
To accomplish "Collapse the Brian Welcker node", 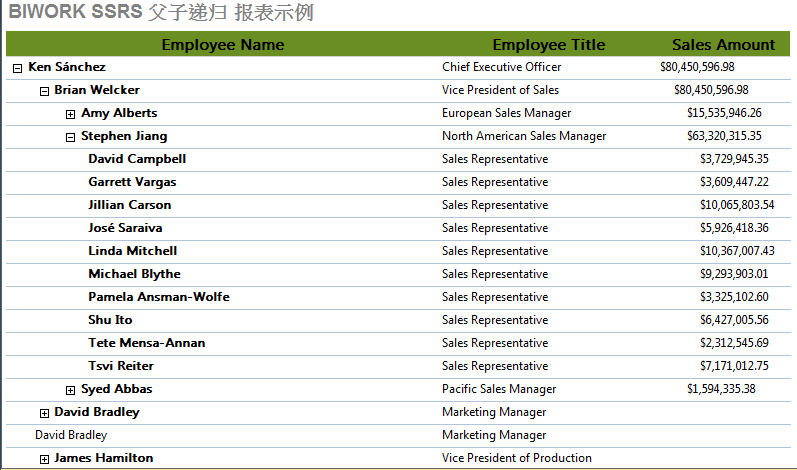I will (44, 91).
